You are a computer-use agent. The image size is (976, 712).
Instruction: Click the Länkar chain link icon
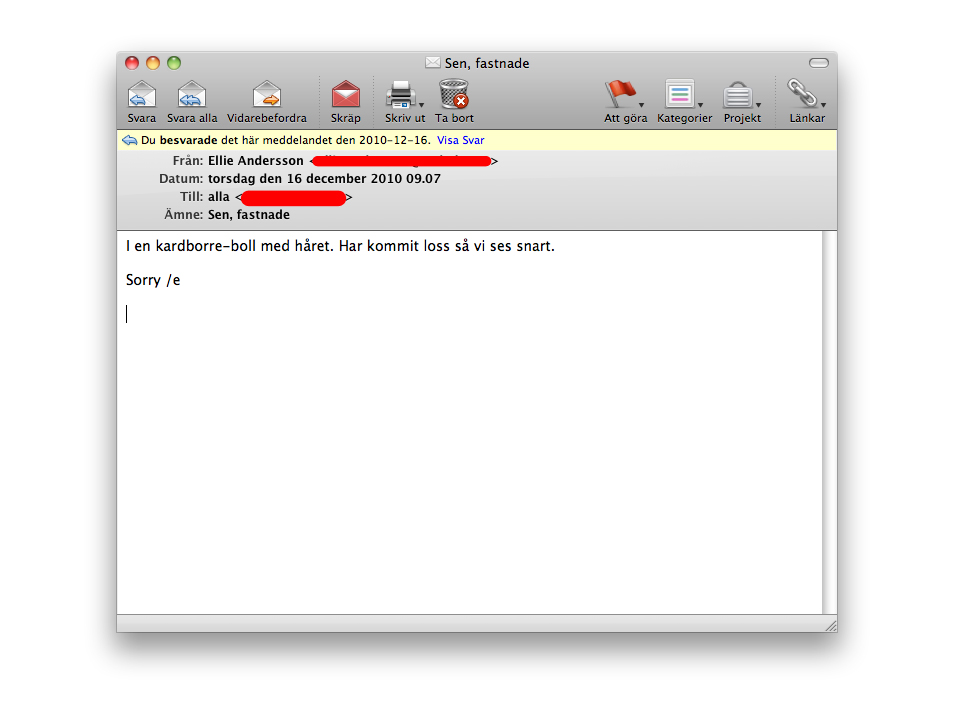pos(802,93)
